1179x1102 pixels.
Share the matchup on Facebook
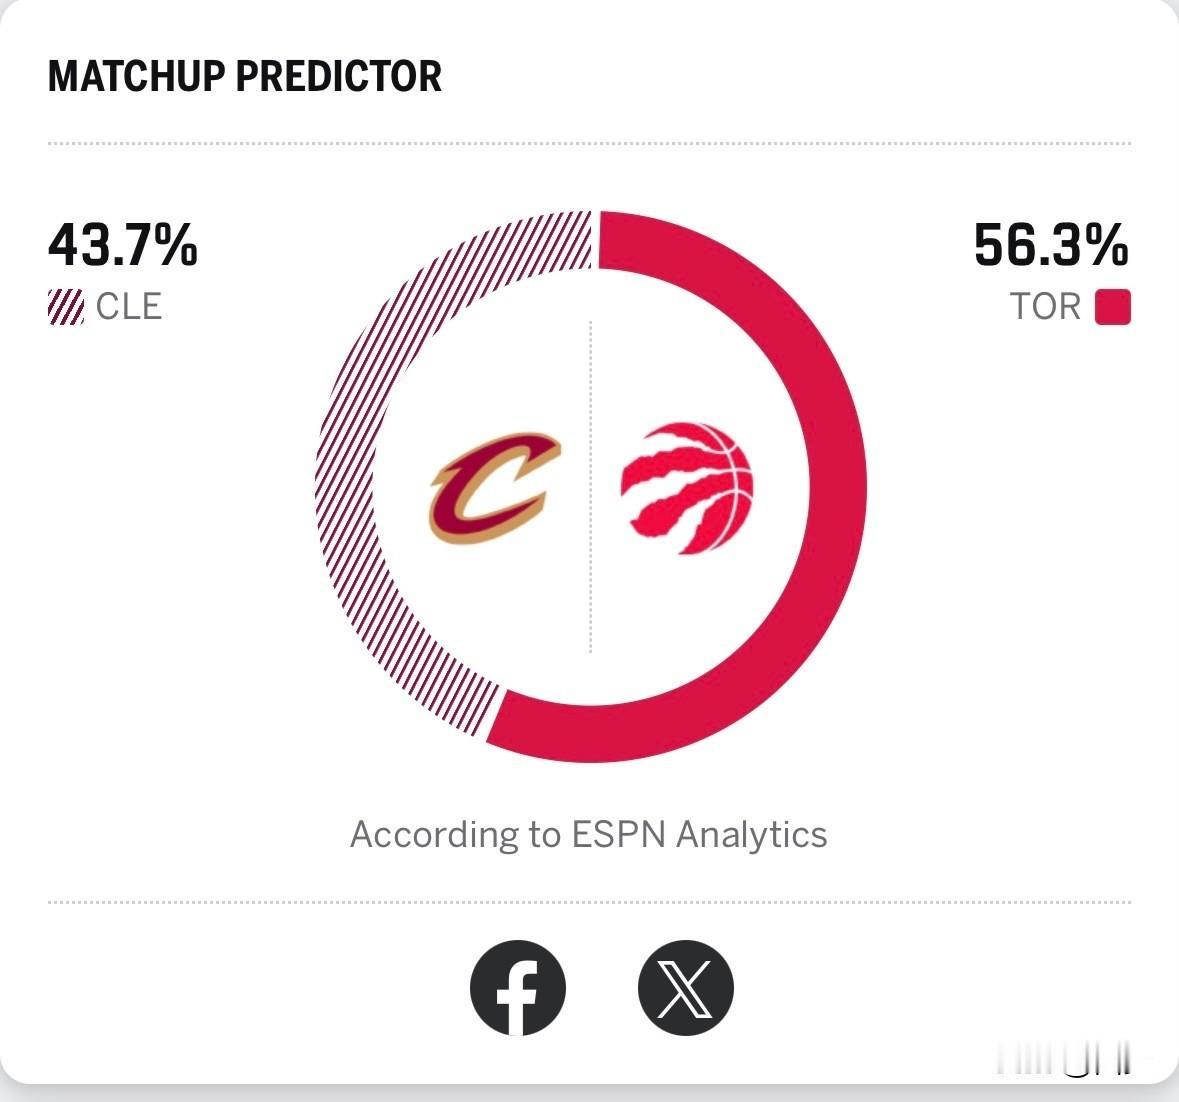(x=518, y=988)
